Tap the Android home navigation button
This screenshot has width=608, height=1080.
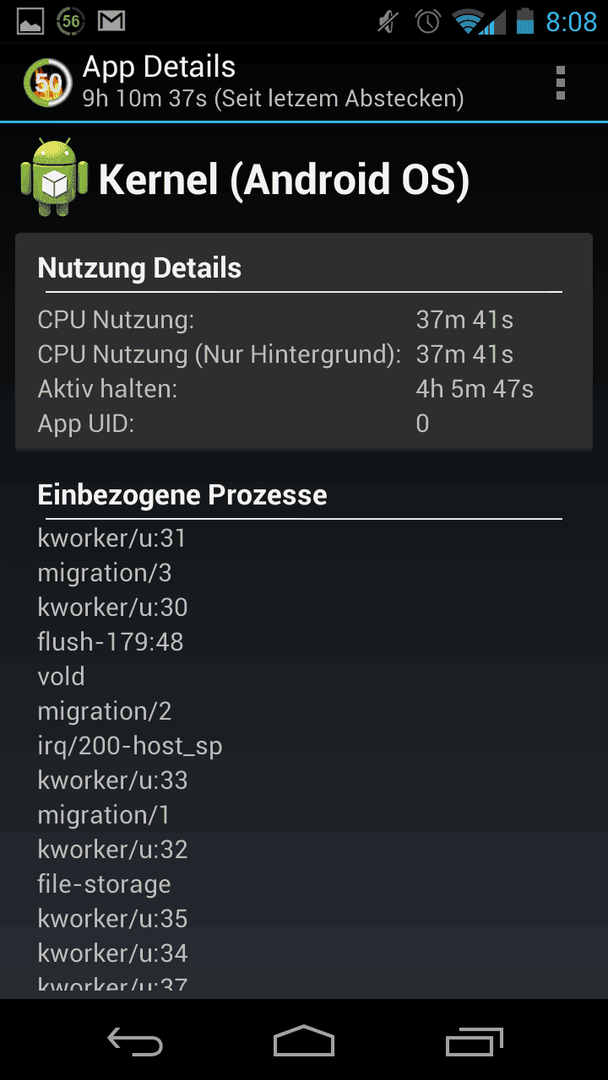(304, 1040)
